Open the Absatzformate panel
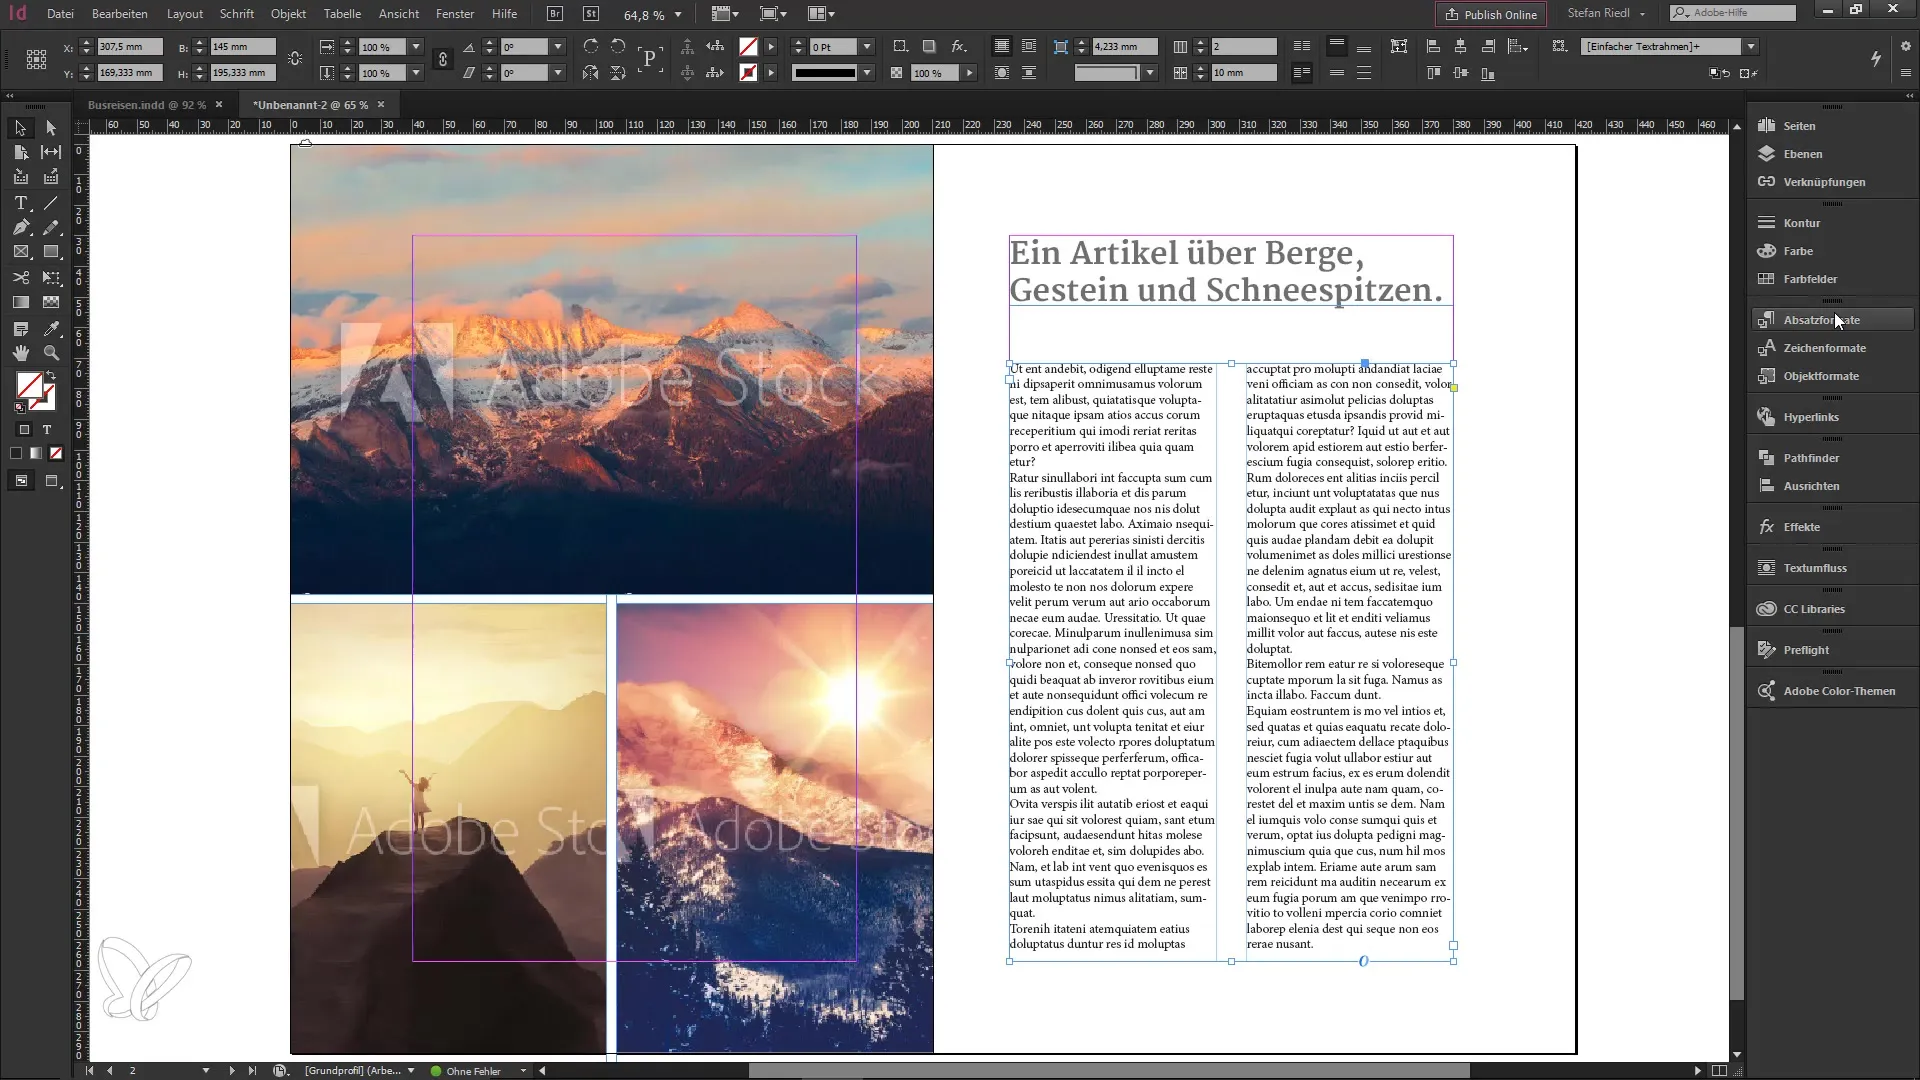 (1832, 320)
